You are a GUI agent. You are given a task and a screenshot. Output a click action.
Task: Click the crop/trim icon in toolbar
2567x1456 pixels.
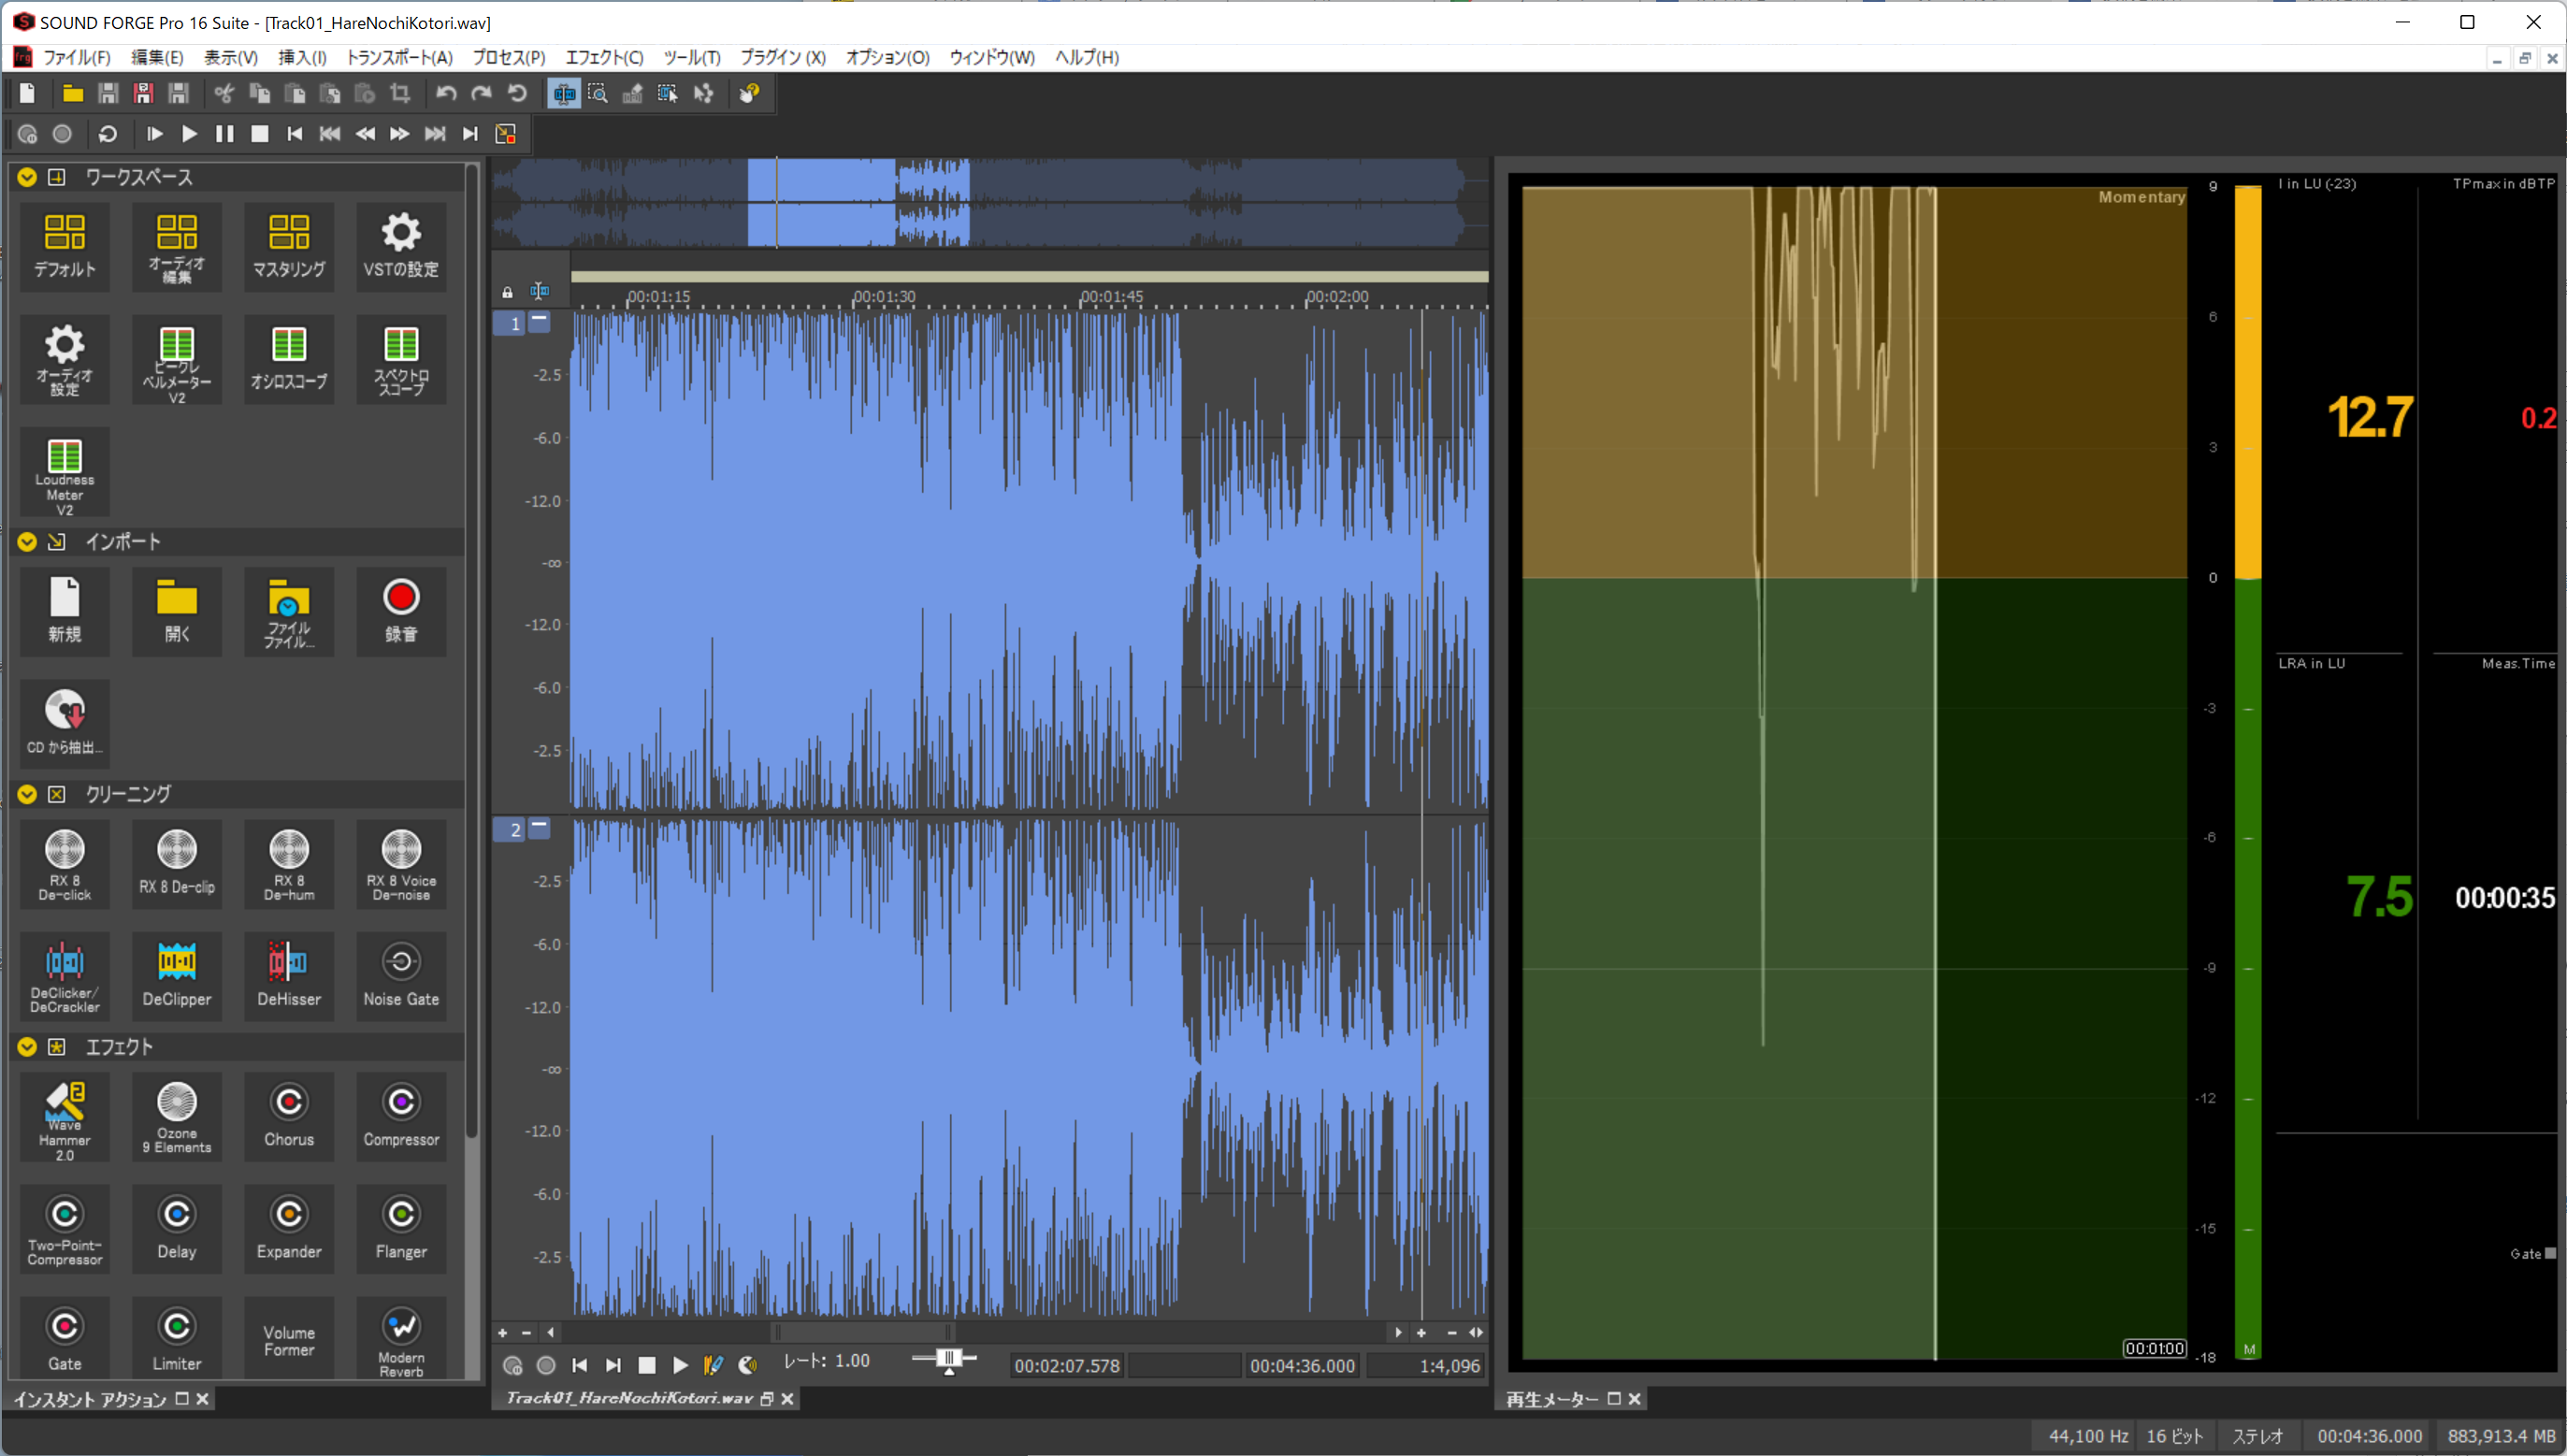[401, 94]
